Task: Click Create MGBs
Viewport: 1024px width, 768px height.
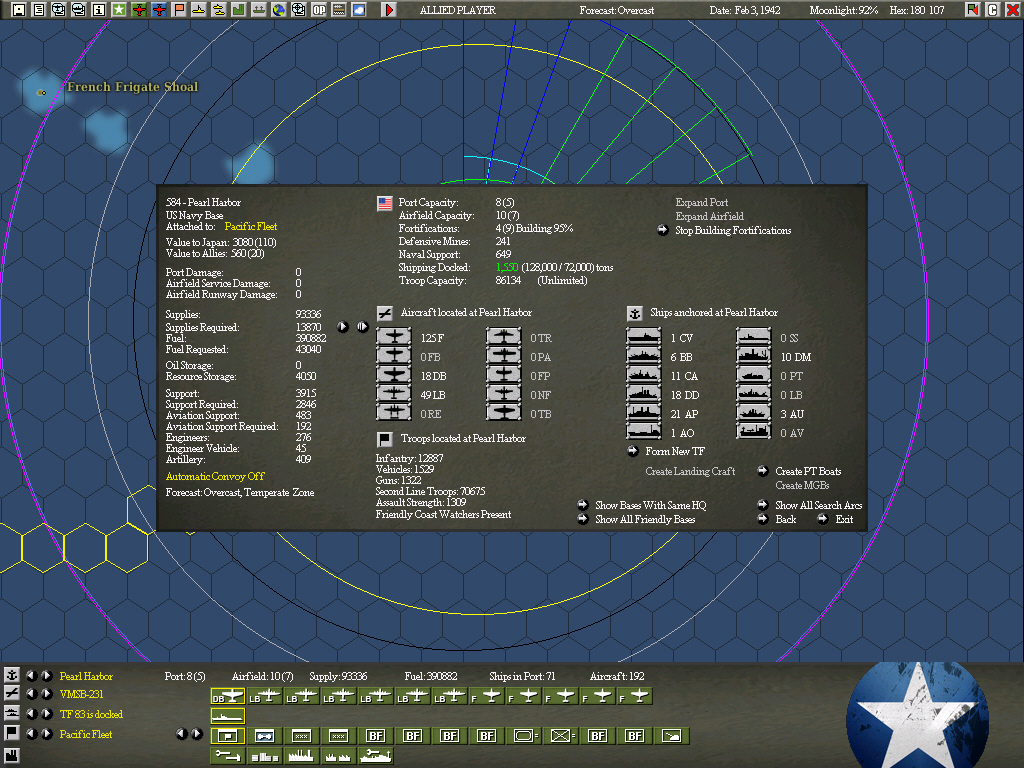Action: click(802, 486)
